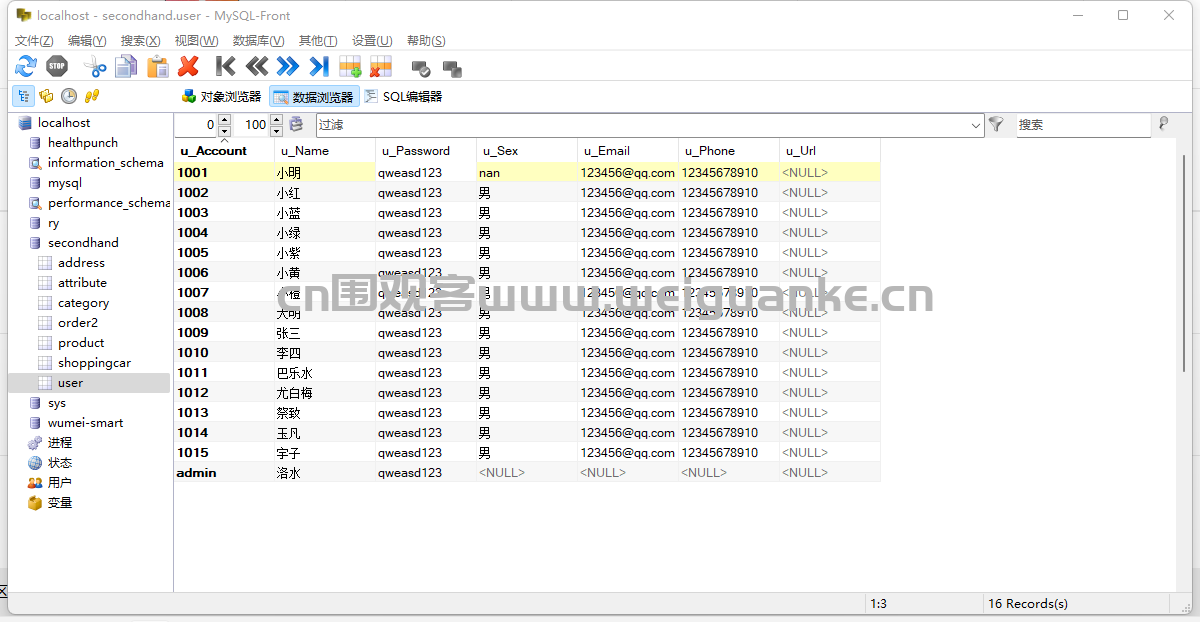Switch to SQL编辑器 tab
The width and height of the screenshot is (1200, 622).
(x=402, y=97)
